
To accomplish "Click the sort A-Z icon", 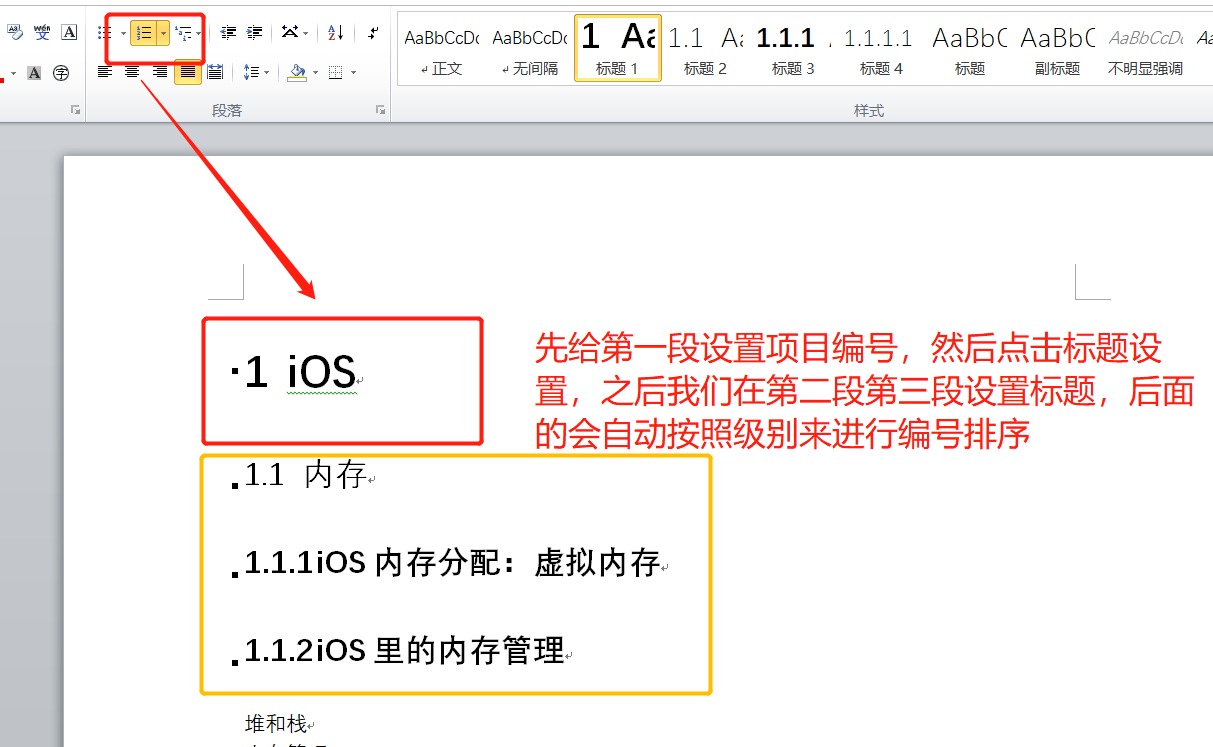I will (x=336, y=33).
